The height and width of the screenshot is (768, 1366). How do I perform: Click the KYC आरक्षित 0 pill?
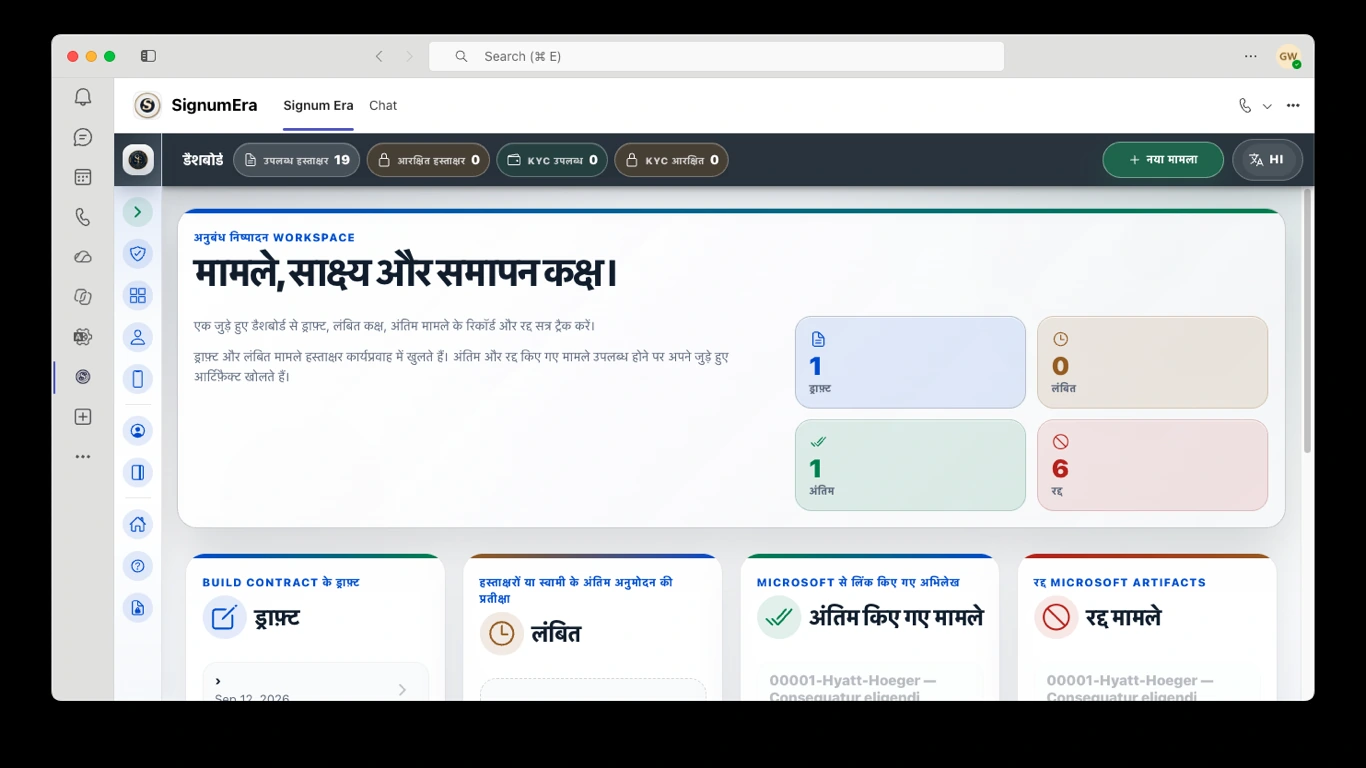[671, 160]
